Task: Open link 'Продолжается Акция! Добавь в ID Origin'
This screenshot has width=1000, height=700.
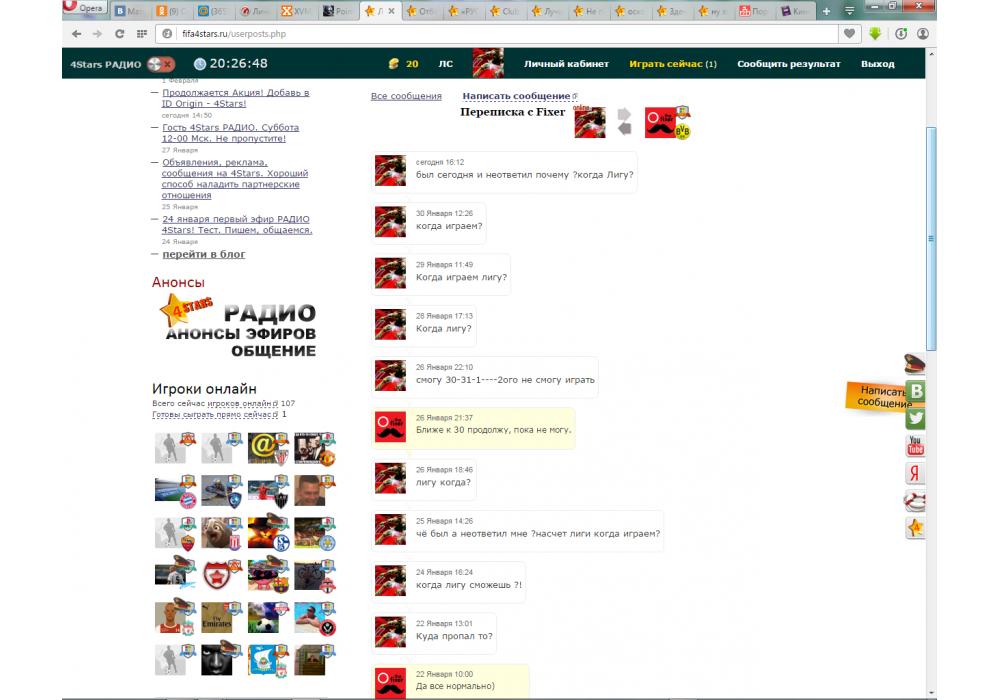Action: click(235, 98)
